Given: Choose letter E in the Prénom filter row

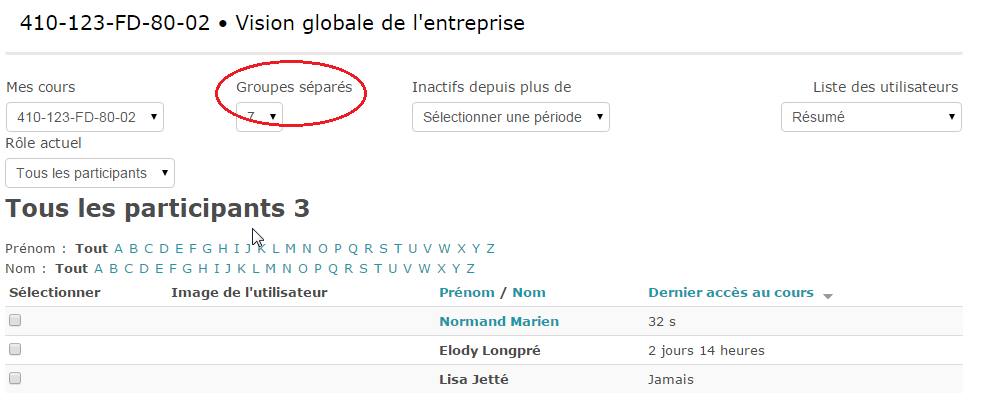Looking at the screenshot, I should tap(178, 248).
